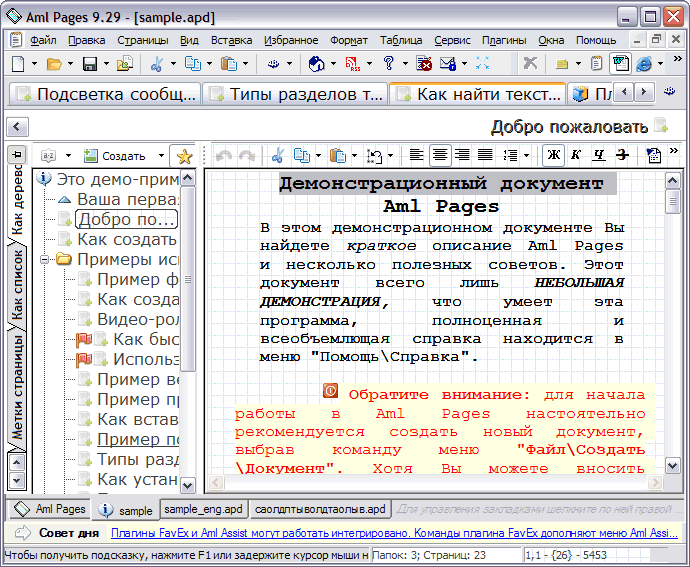Select the sample_eng.apd document tab
690x567 pixels.
[203, 509]
